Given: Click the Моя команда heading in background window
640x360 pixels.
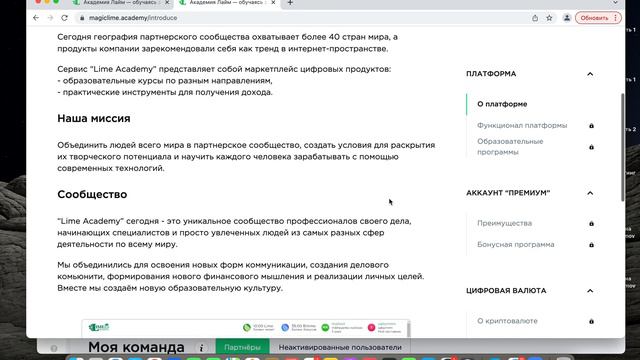Looking at the screenshot, I should [x=136, y=347].
